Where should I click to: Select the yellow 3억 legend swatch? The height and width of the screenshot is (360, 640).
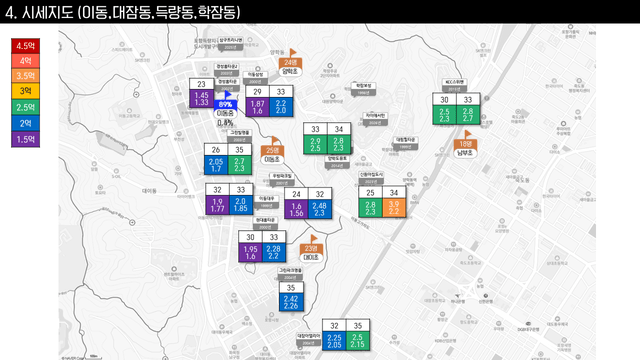[25, 91]
